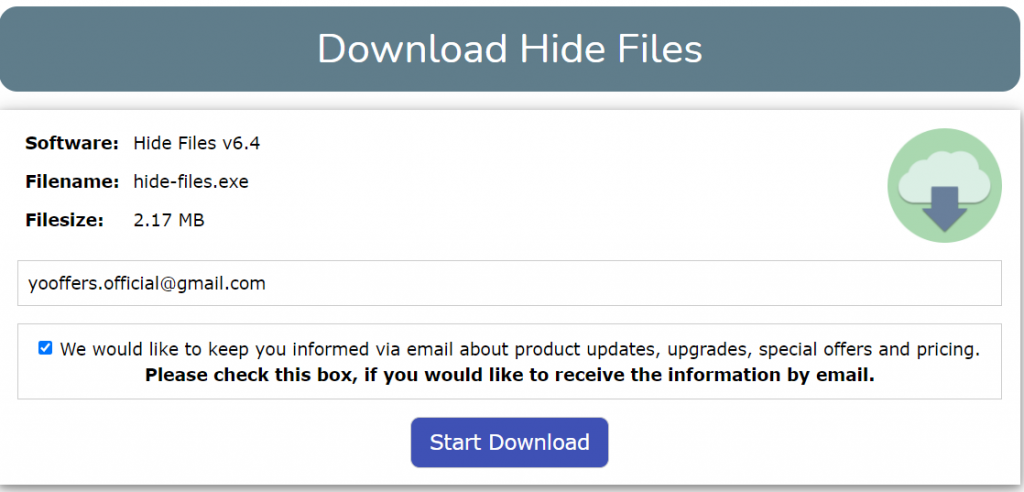Uncheck the email updates checkbox
Image resolution: width=1024 pixels, height=492 pixels.
(x=45, y=348)
